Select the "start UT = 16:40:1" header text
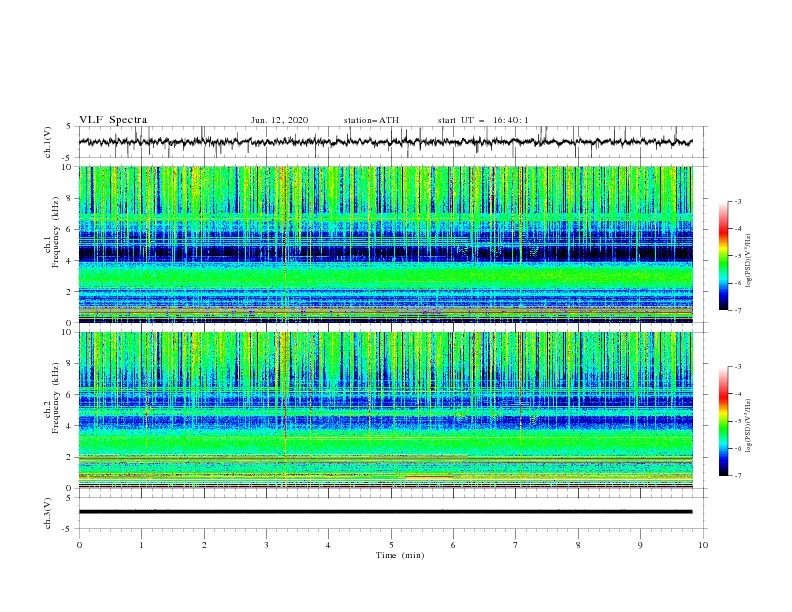 point(483,120)
